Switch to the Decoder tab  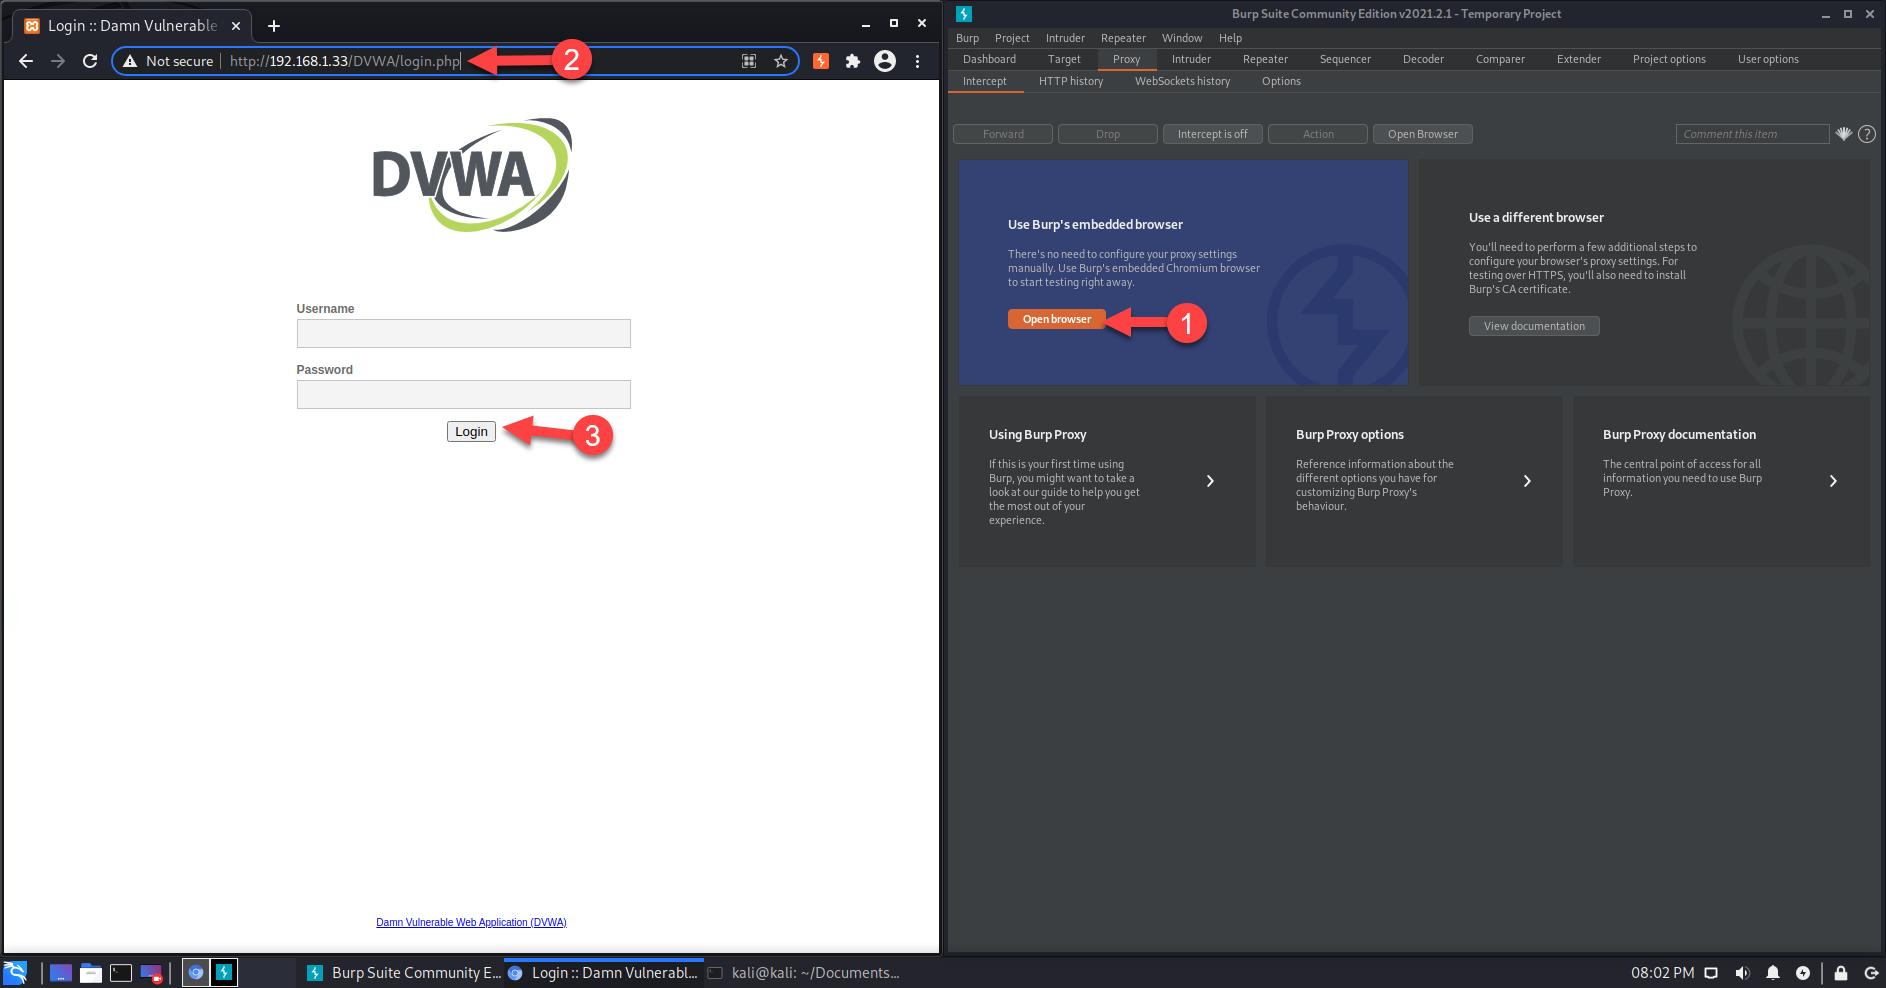tap(1423, 59)
